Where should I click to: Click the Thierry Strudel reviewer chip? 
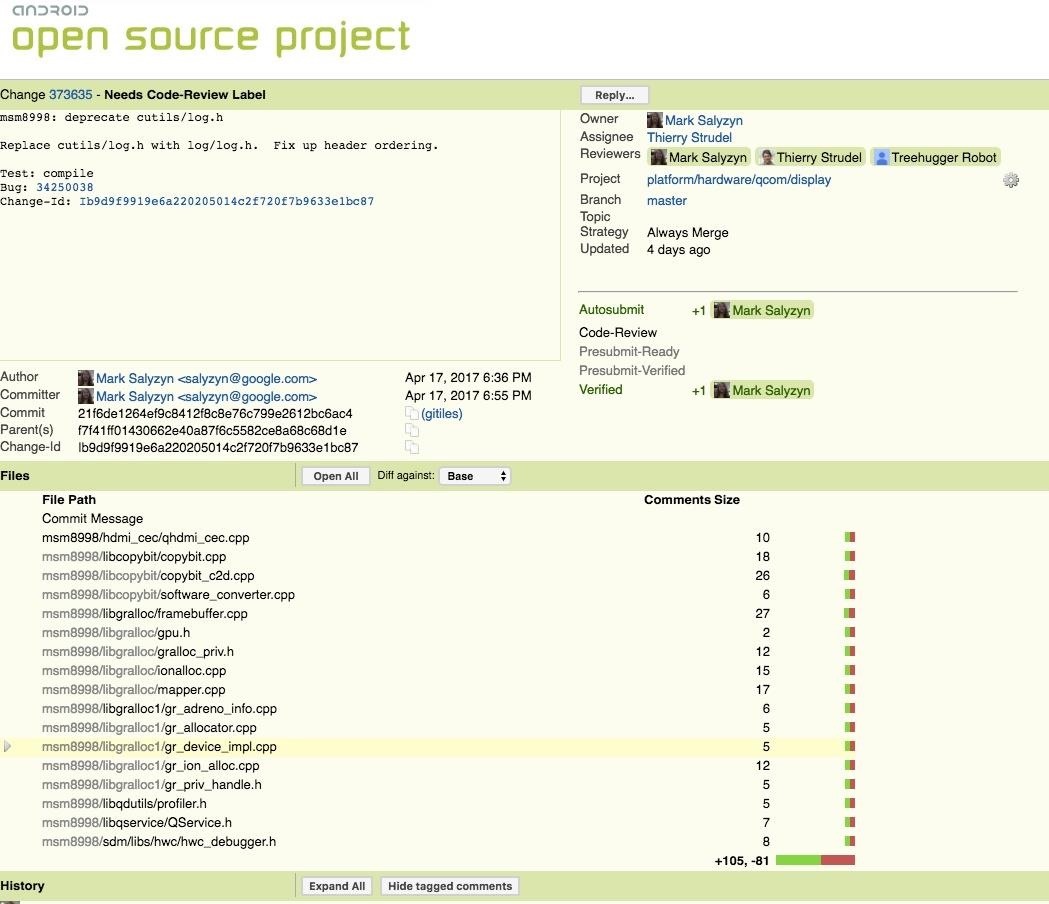point(811,157)
